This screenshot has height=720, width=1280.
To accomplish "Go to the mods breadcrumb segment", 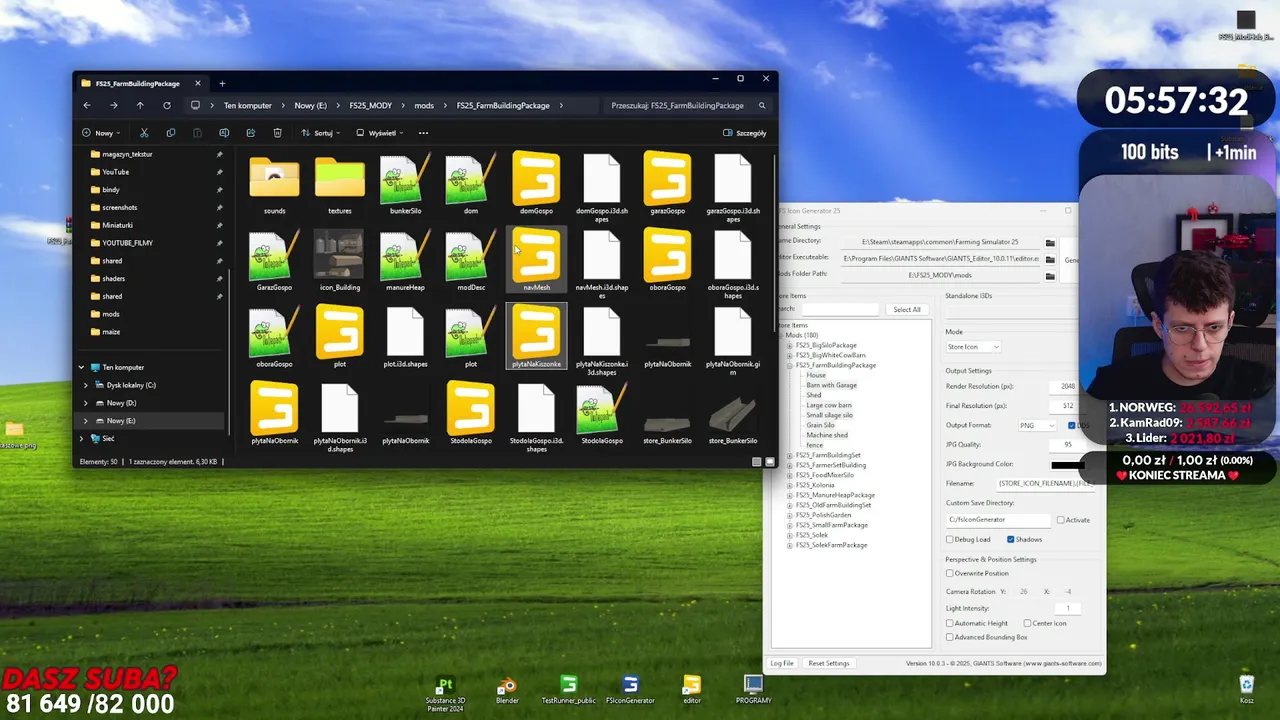I will [424, 105].
